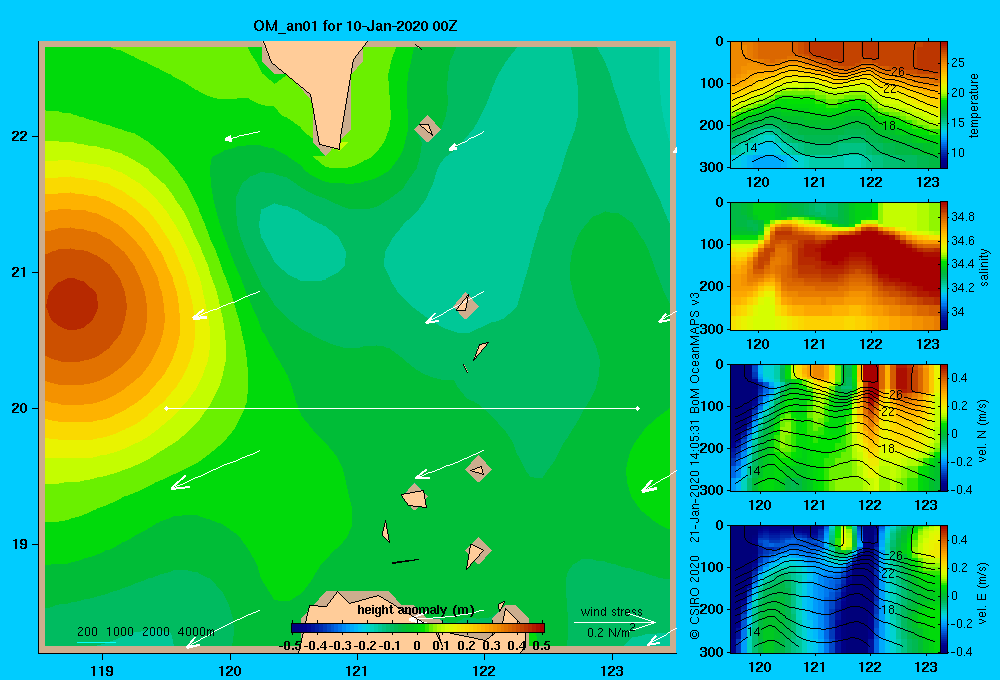Click the vel. N color scale bar

coord(944,427)
